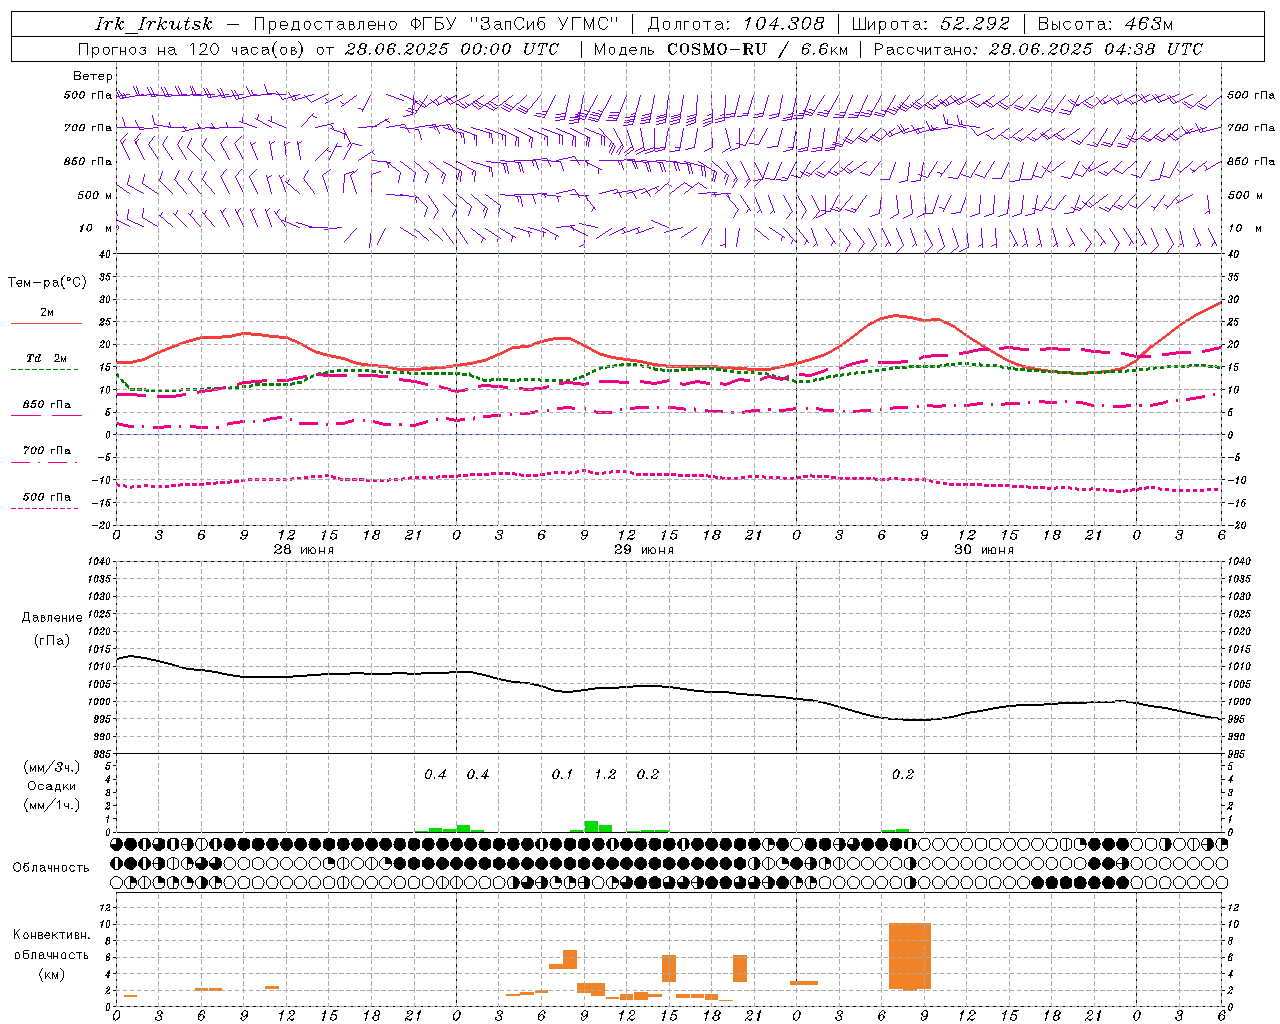
Task: Click the (мм/1ч.) units label
Action: [51, 805]
